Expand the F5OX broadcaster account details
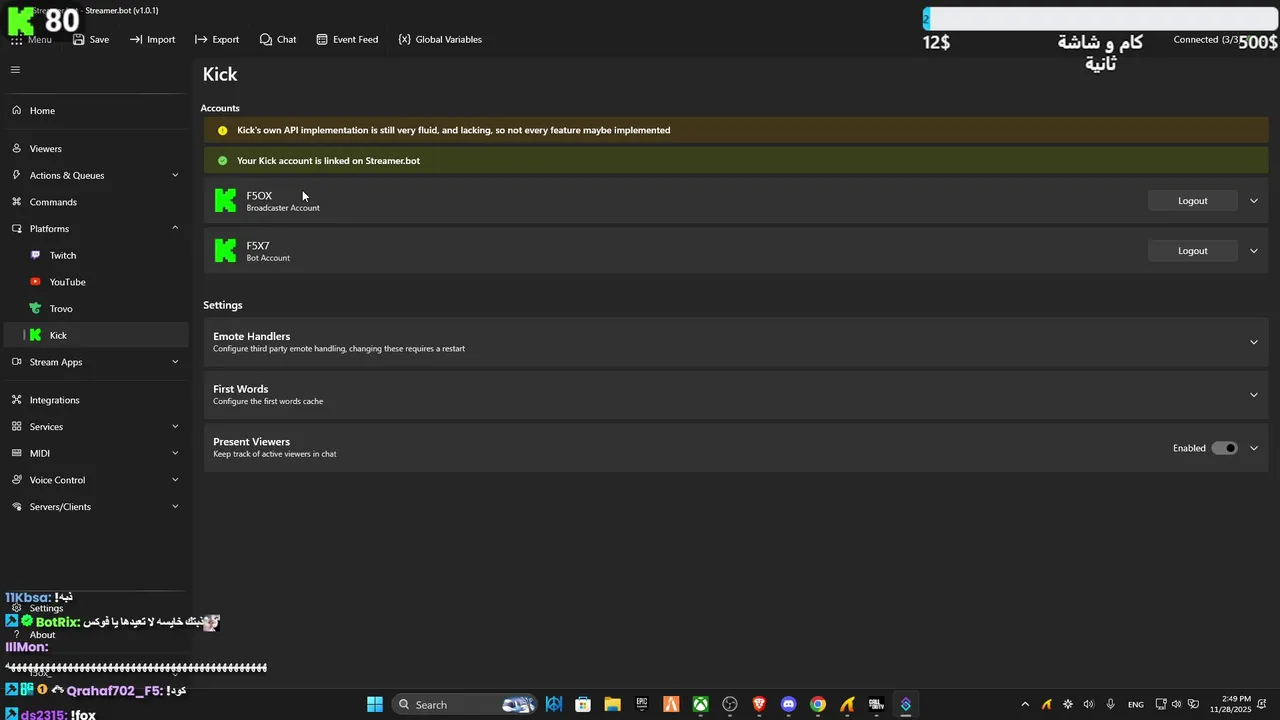 point(1254,201)
